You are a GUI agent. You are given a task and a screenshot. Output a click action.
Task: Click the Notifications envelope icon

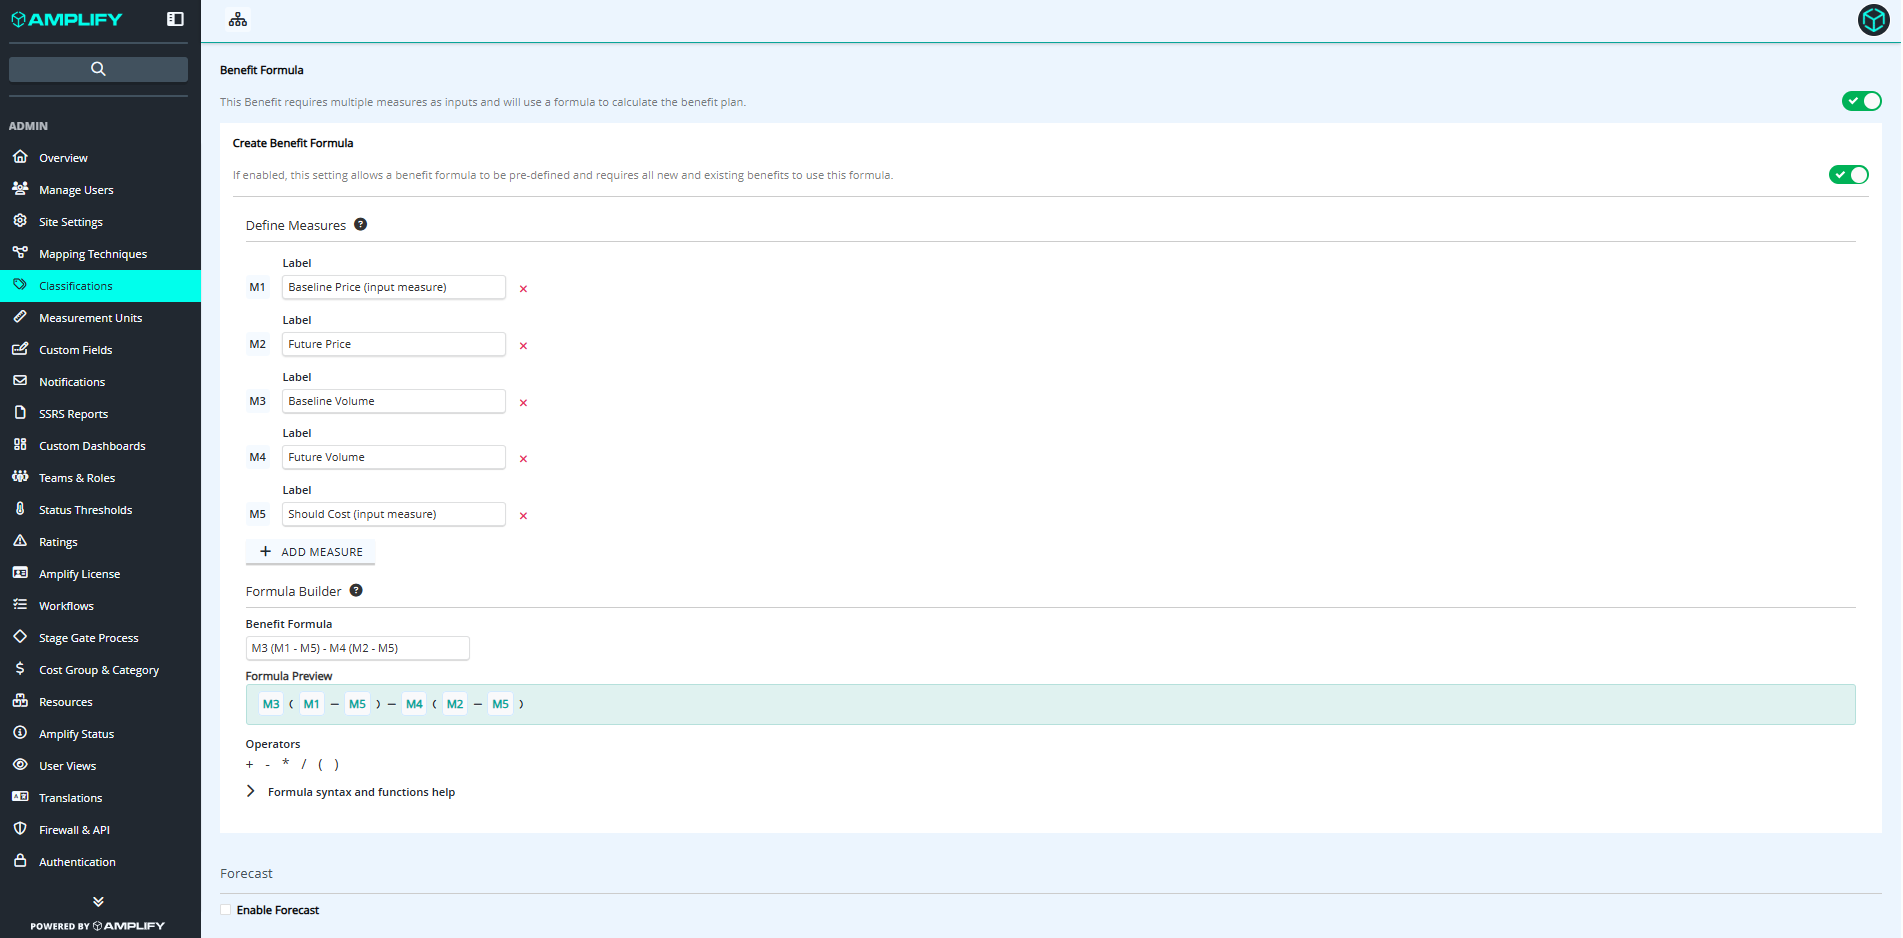click(20, 381)
